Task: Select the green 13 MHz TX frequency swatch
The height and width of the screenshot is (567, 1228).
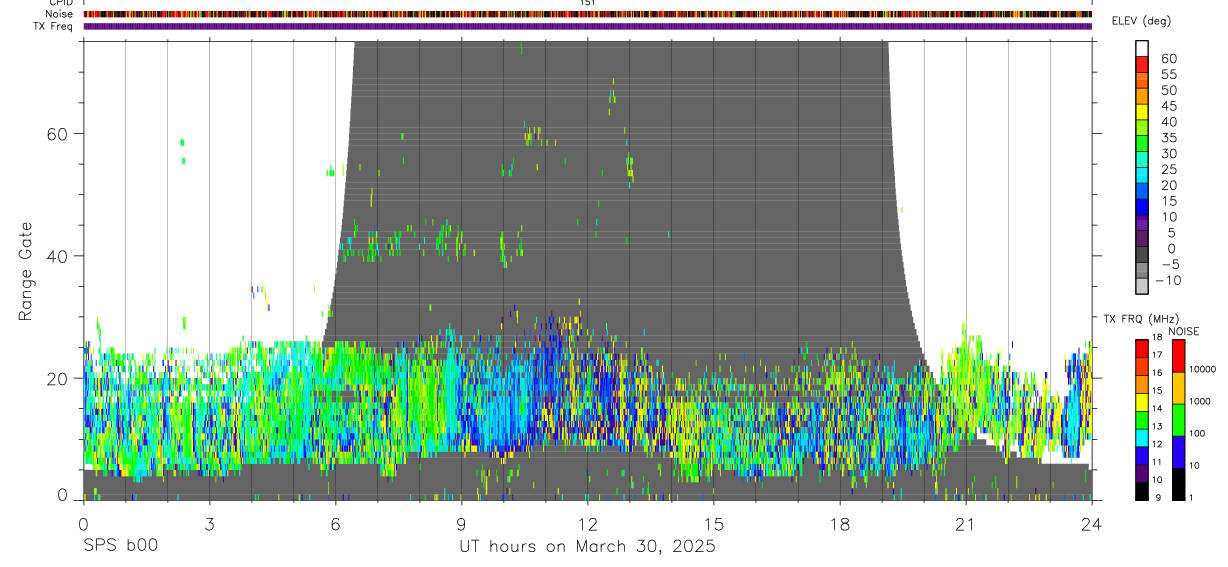Action: pos(1142,420)
